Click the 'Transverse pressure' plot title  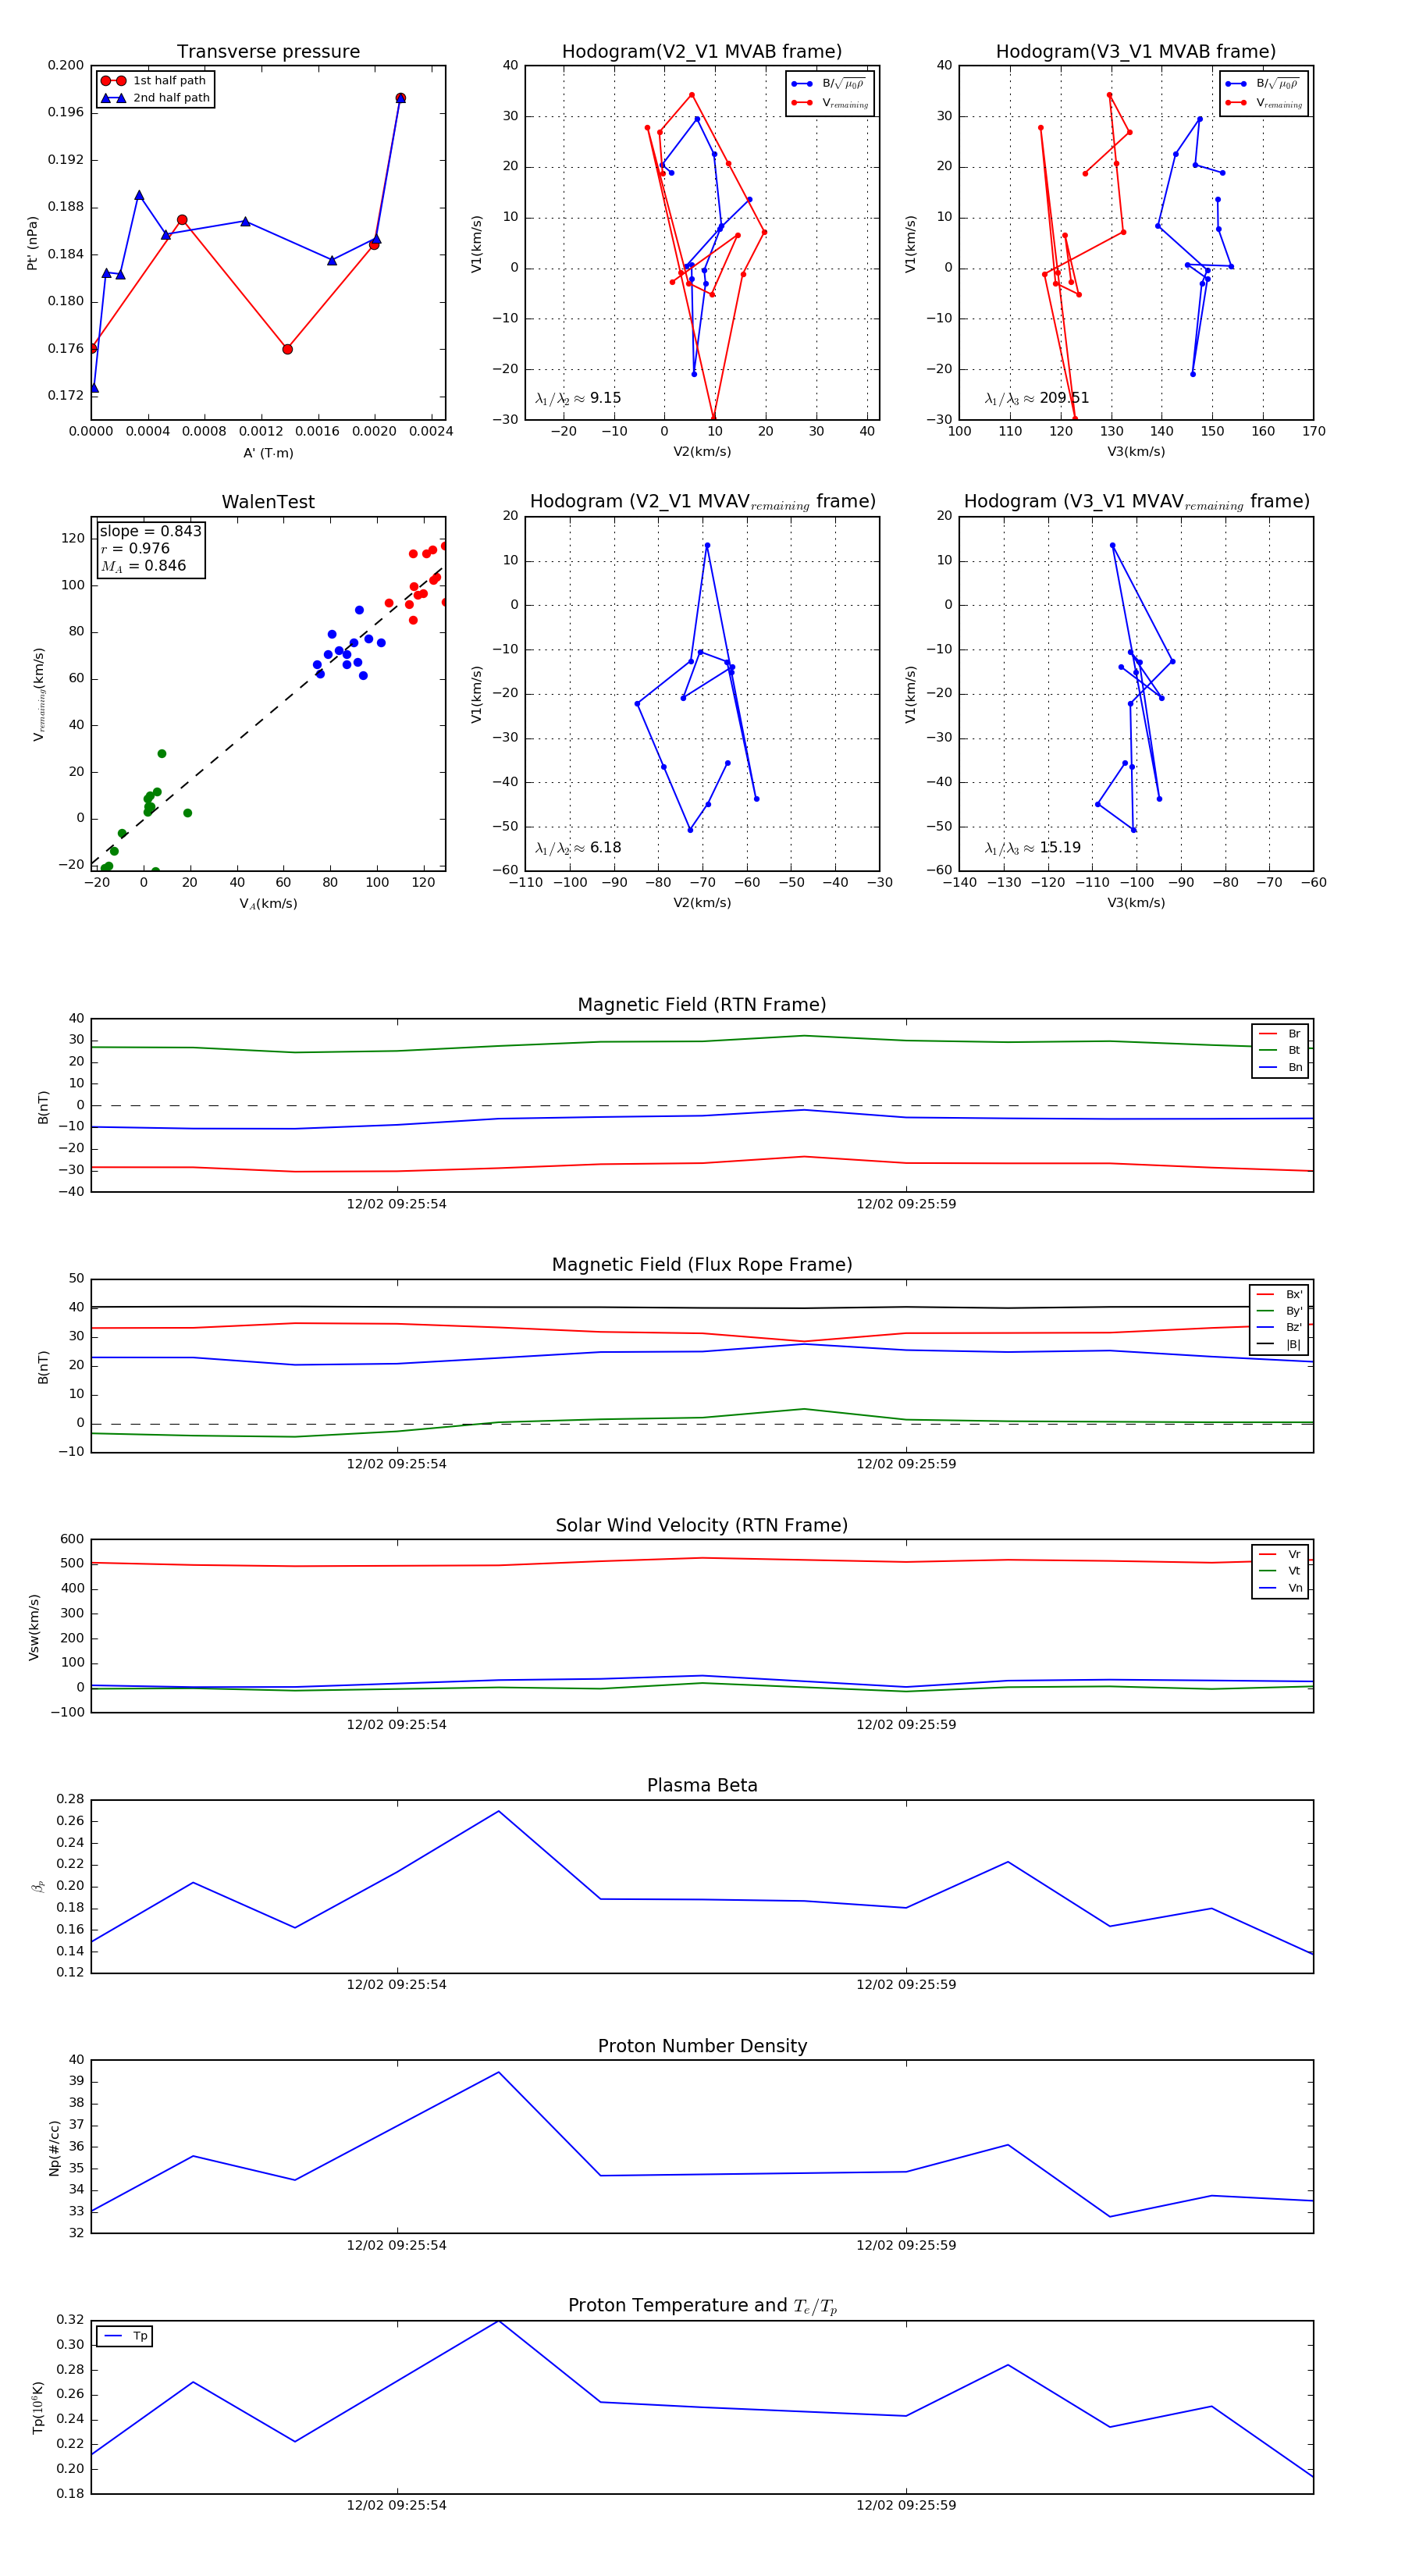tap(268, 51)
